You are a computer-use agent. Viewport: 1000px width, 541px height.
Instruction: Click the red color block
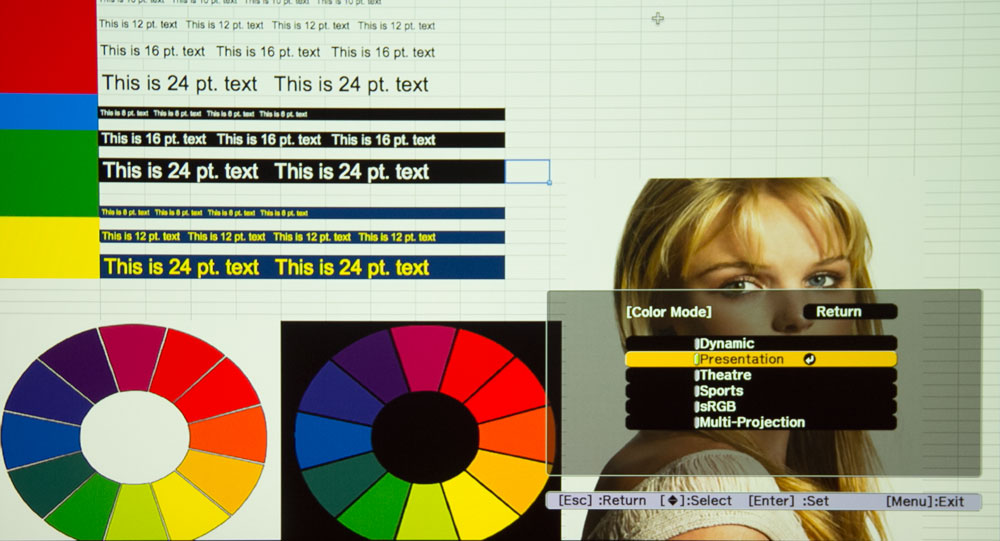(x=48, y=47)
